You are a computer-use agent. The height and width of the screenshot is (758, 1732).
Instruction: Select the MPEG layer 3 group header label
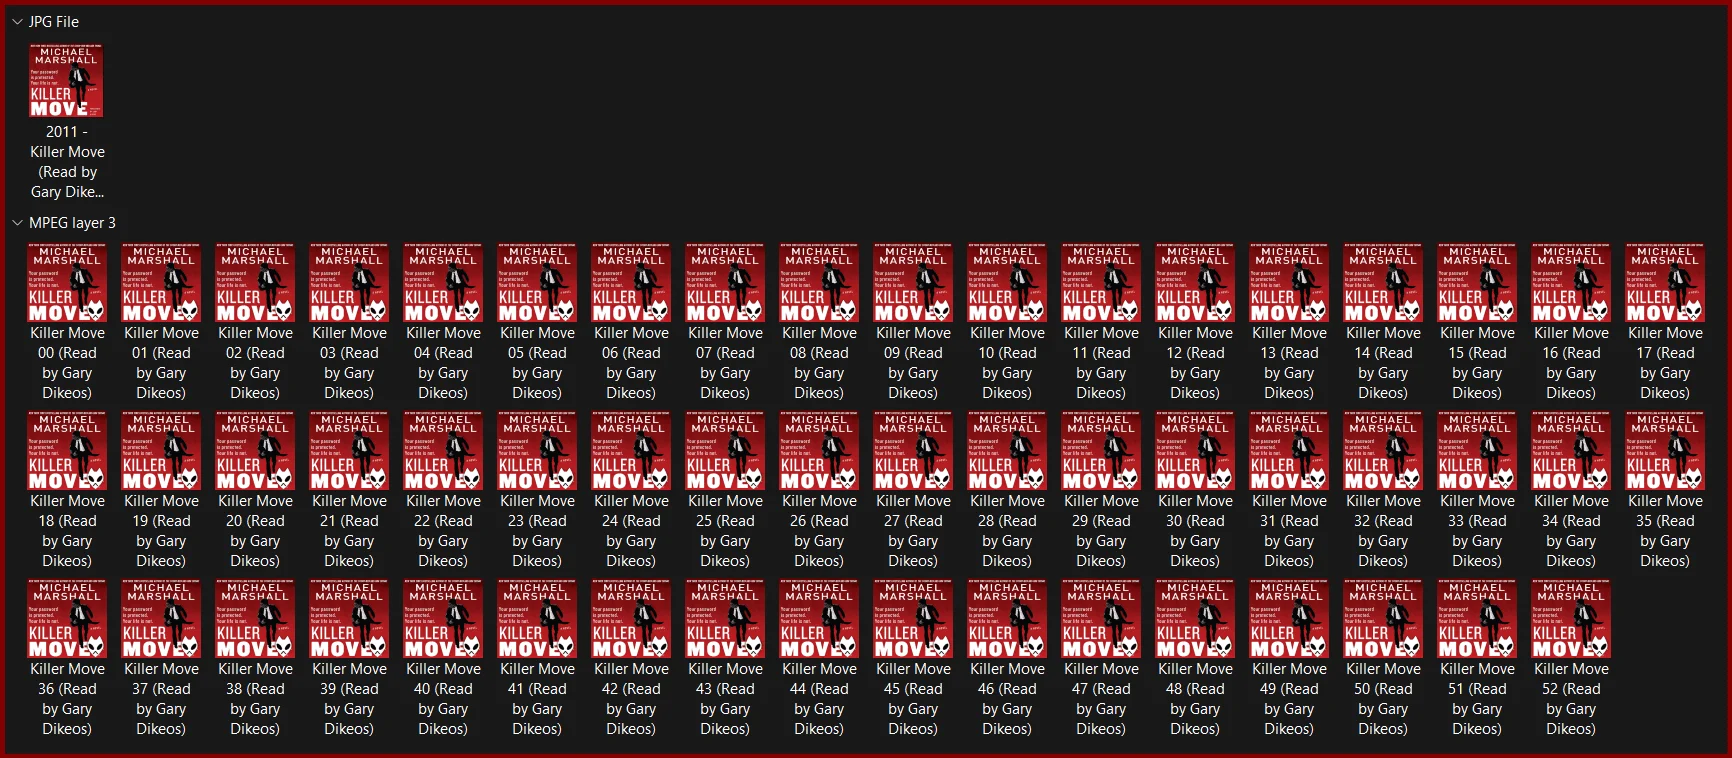point(72,223)
